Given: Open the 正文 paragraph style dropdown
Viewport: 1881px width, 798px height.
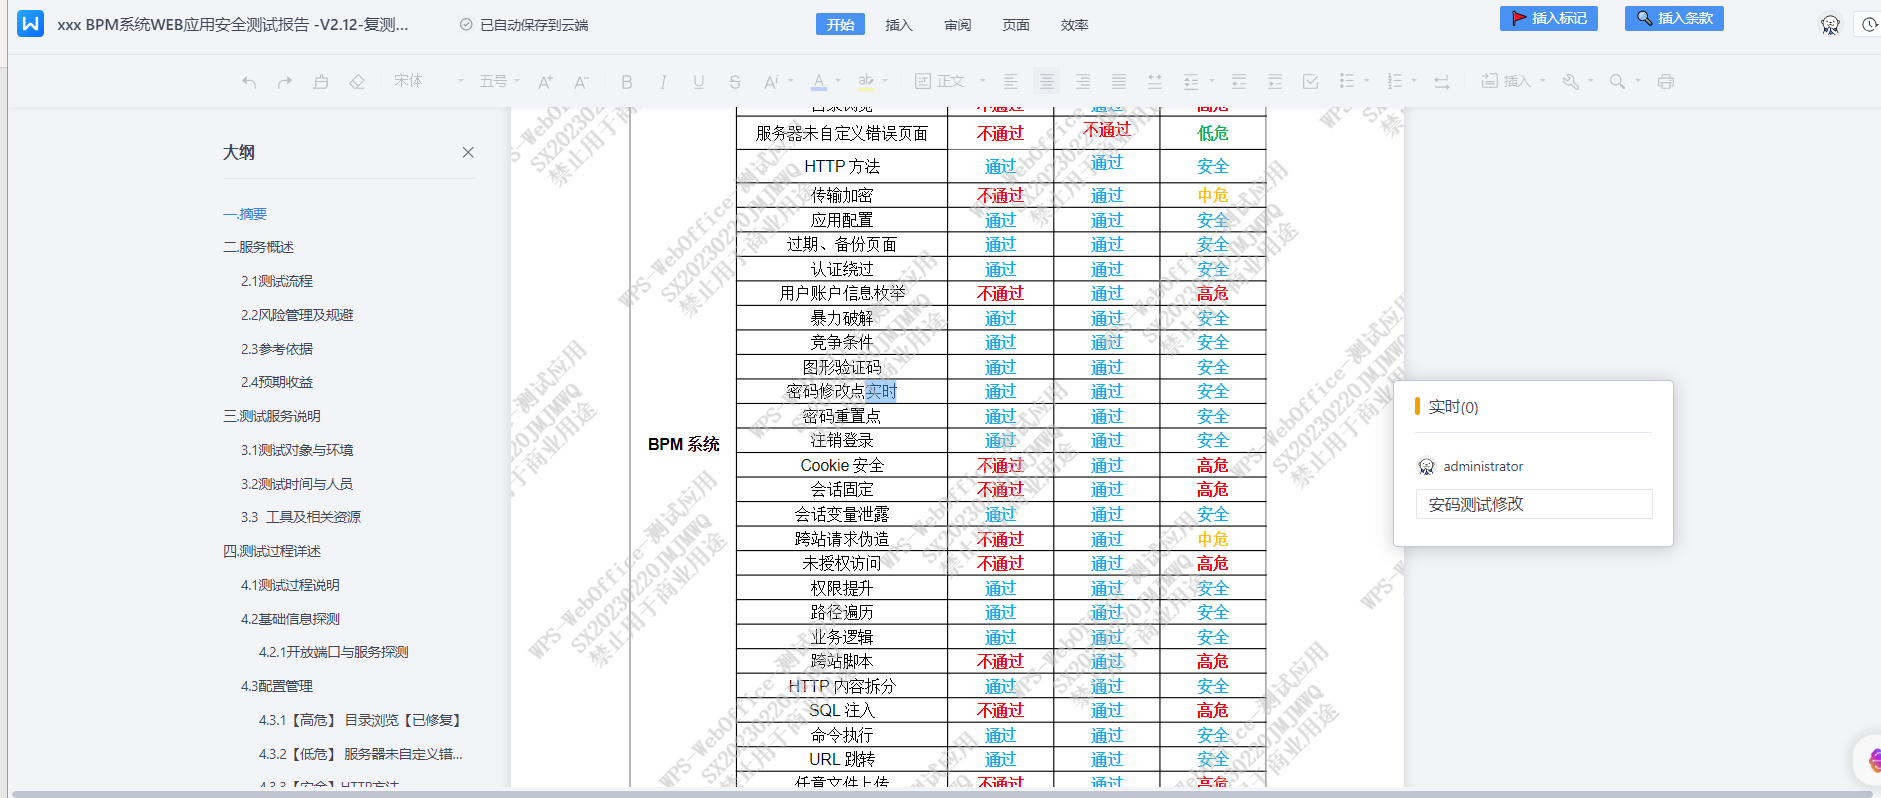Looking at the screenshot, I should point(950,81).
